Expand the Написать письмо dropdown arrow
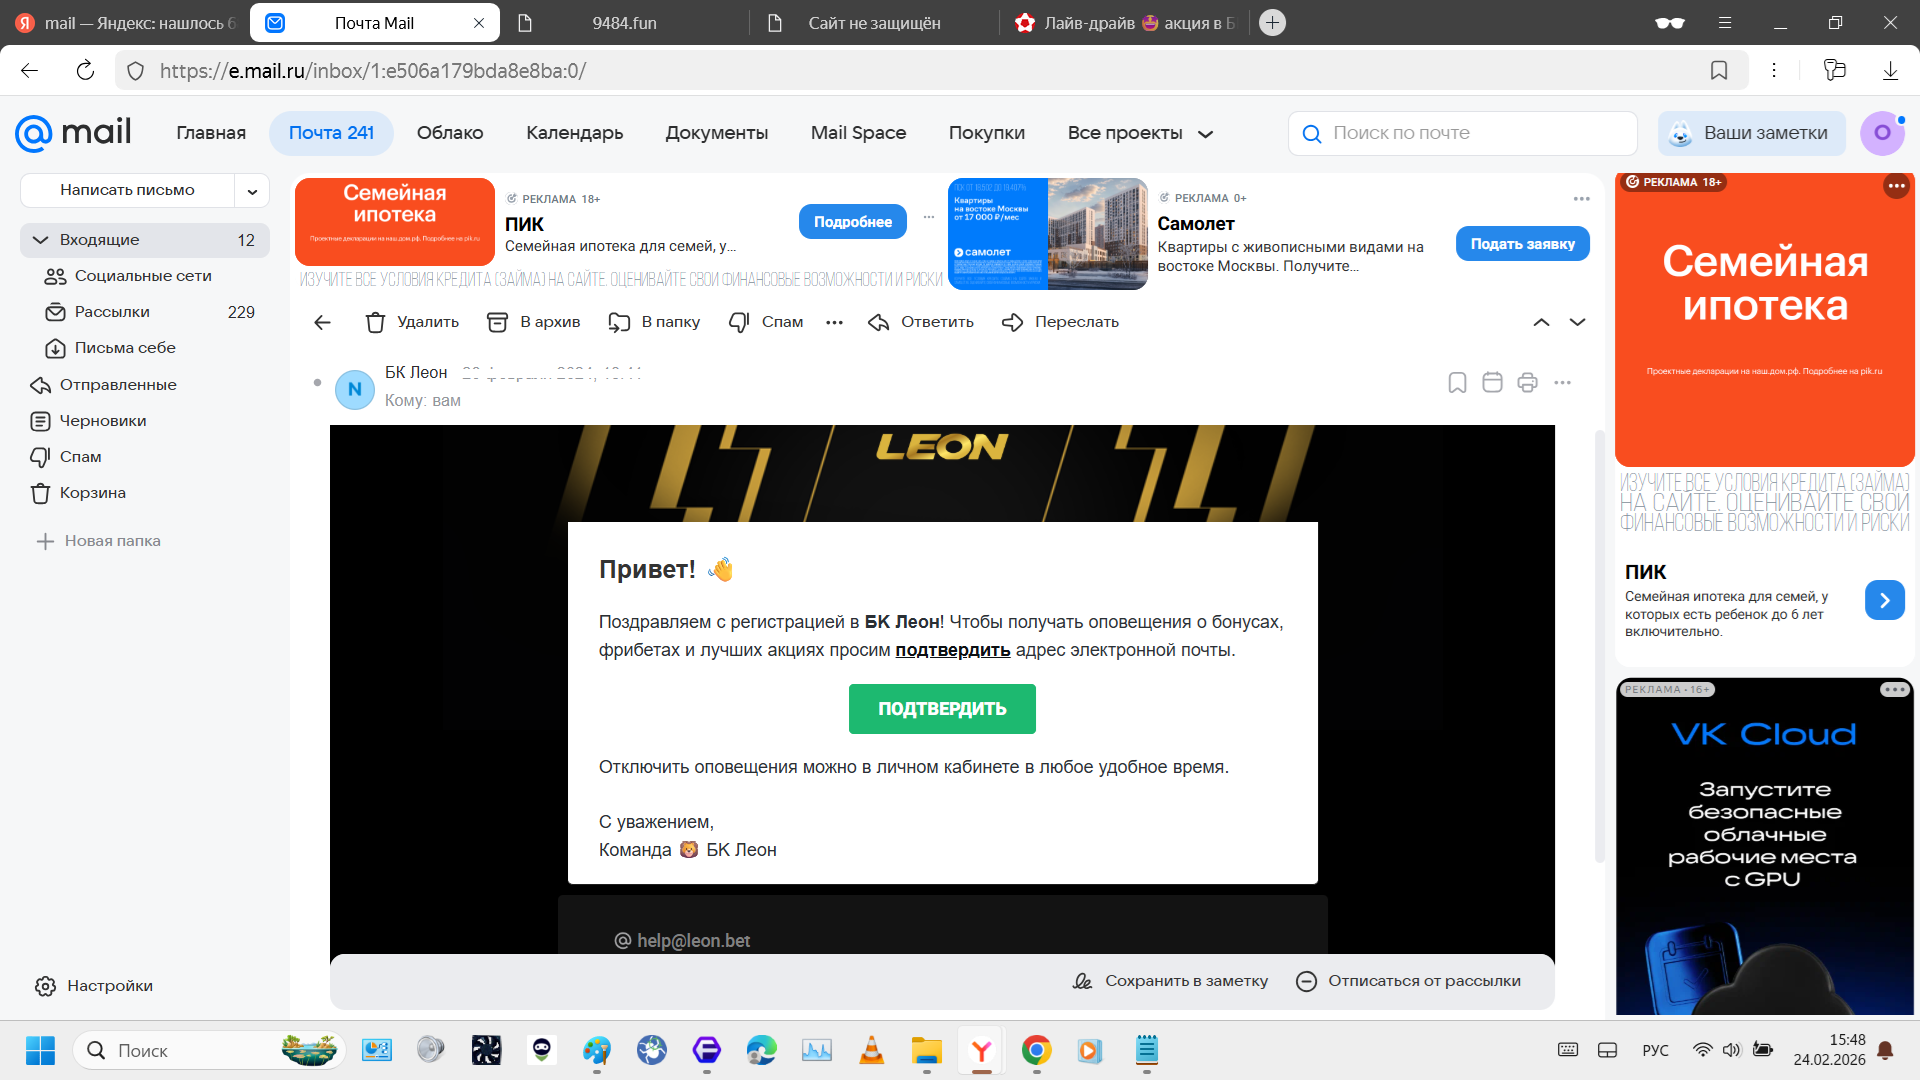 pos(252,190)
